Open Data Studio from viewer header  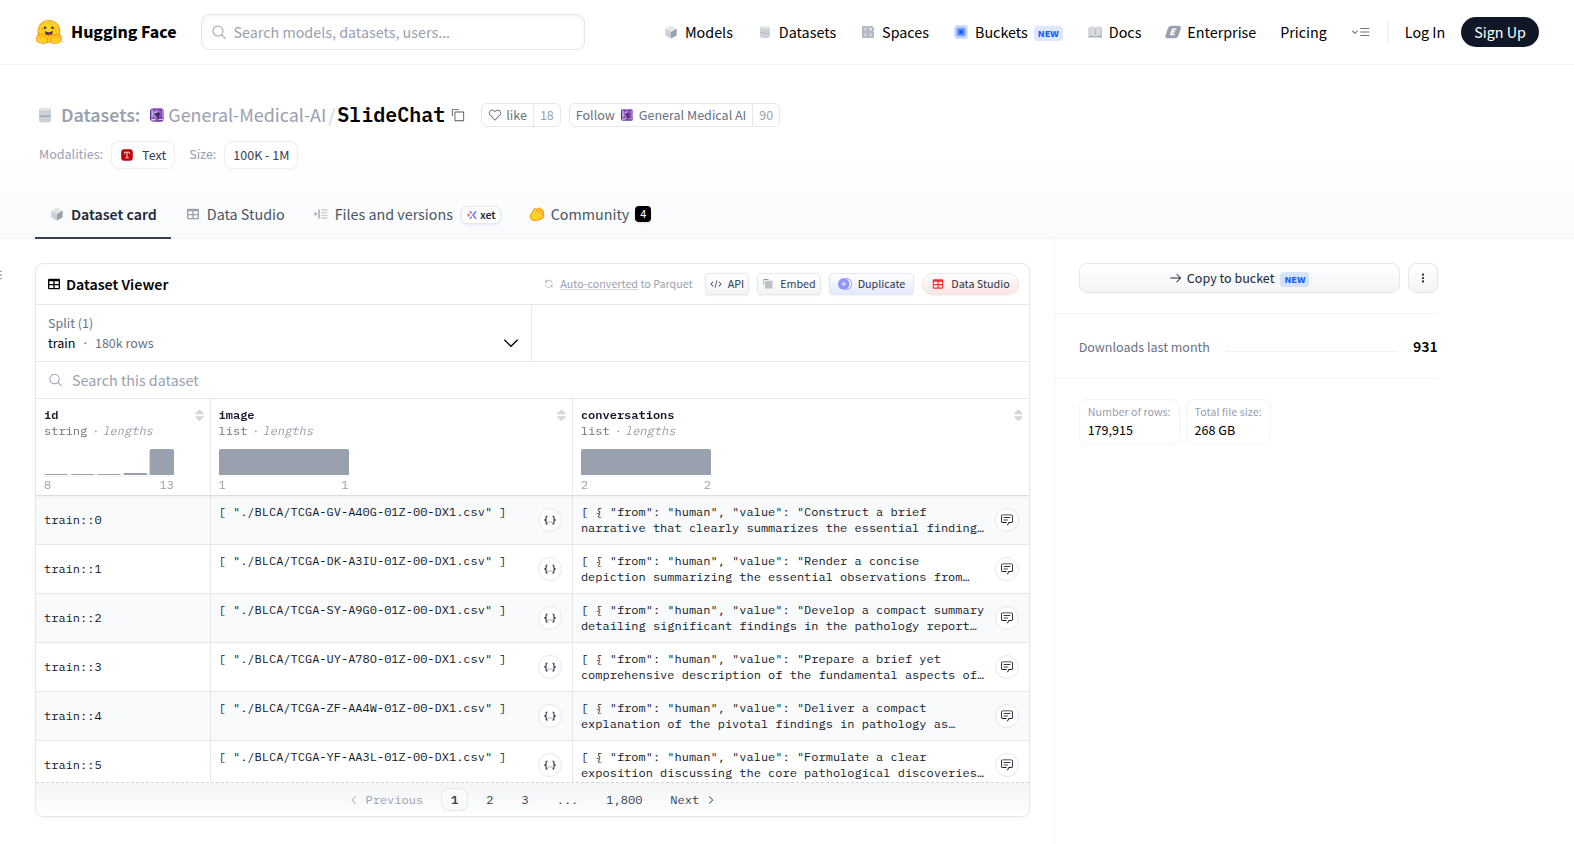click(971, 284)
